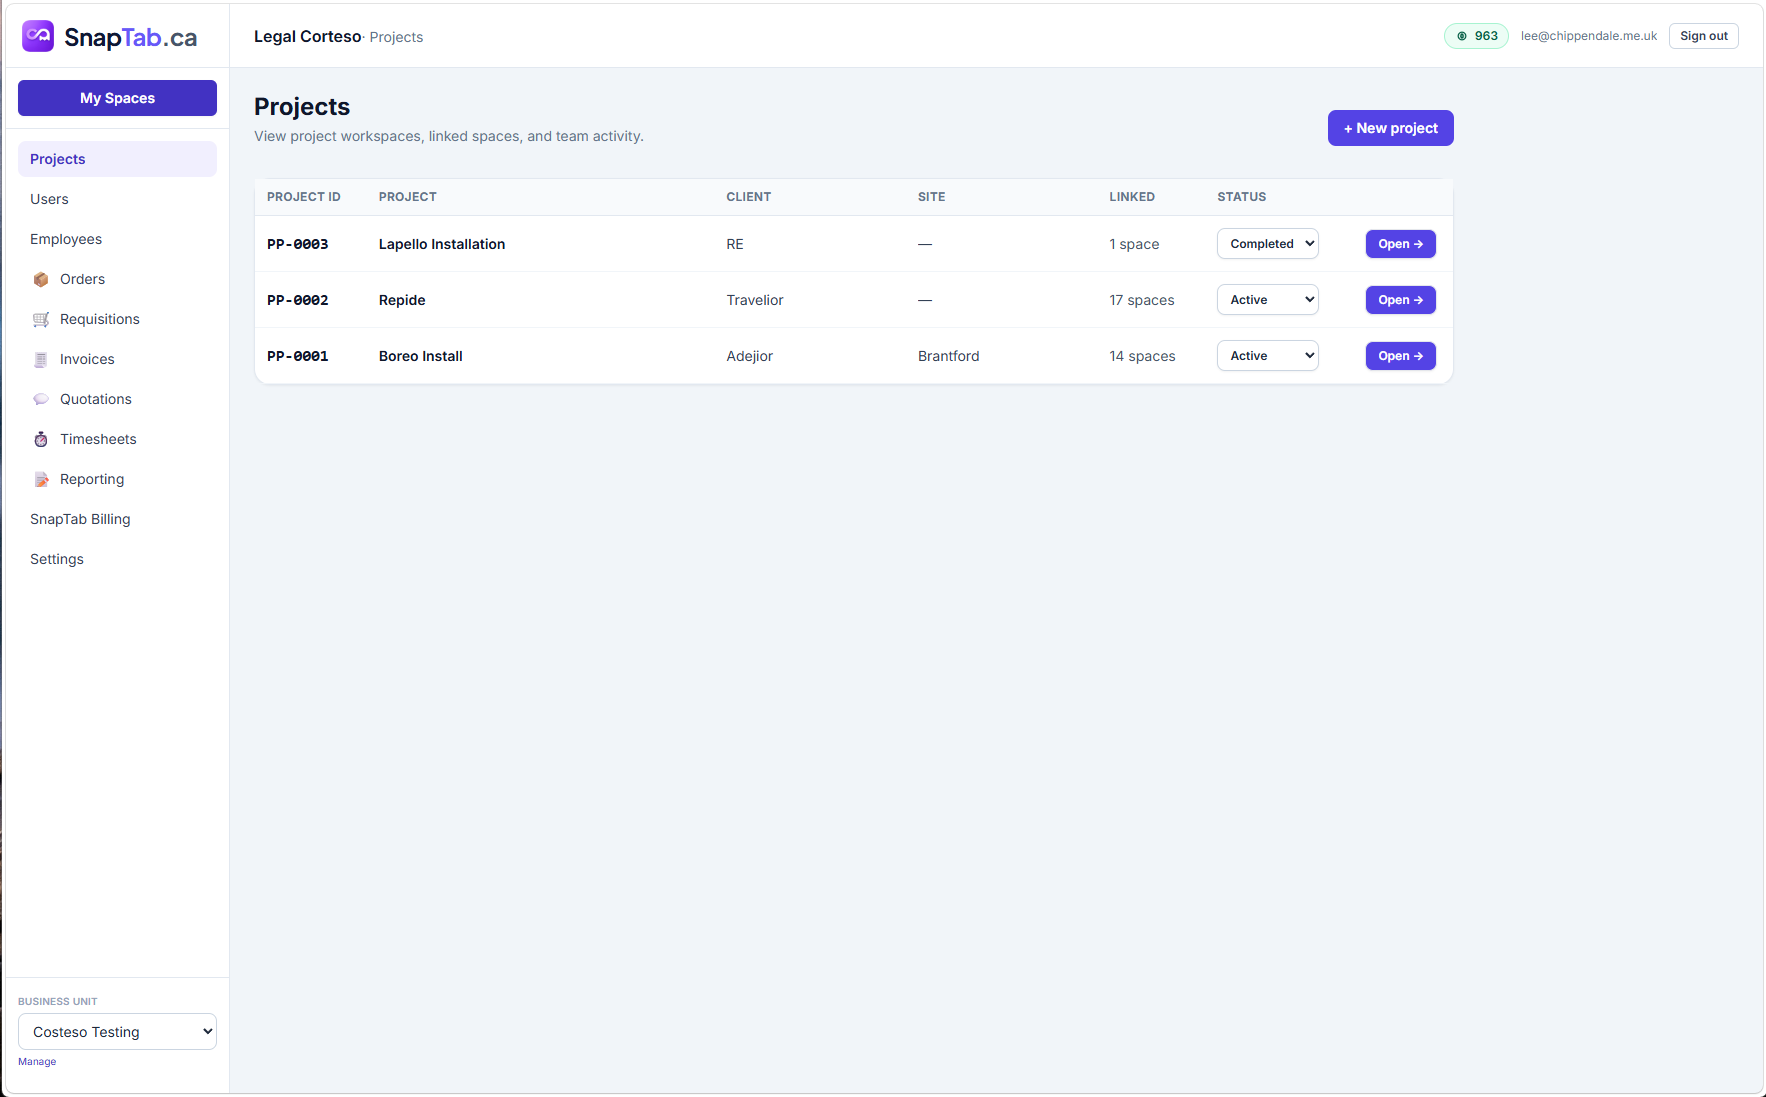Viewport: 1766px width, 1097px height.
Task: Click project ID PP-0002
Action: (297, 300)
